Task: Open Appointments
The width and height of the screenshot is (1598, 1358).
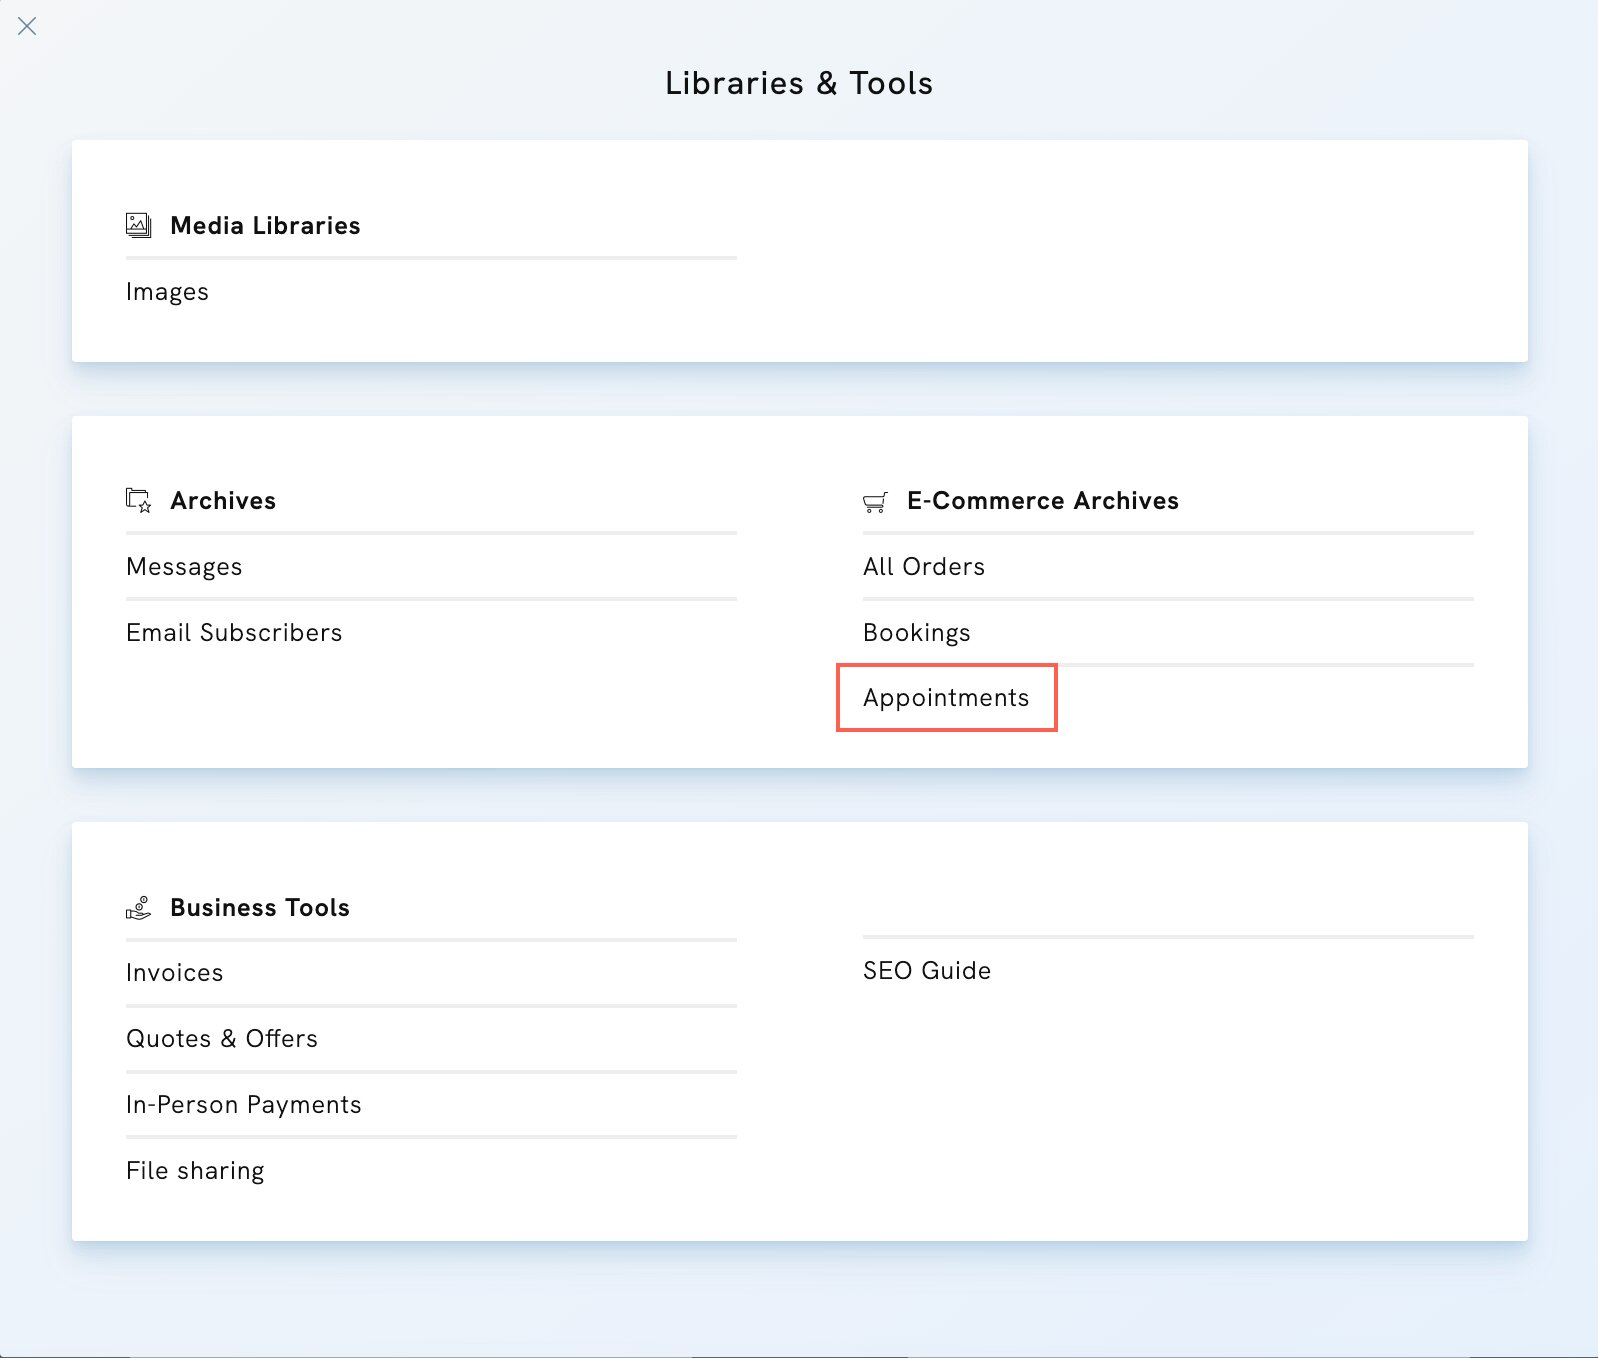Action: pyautogui.click(x=946, y=698)
